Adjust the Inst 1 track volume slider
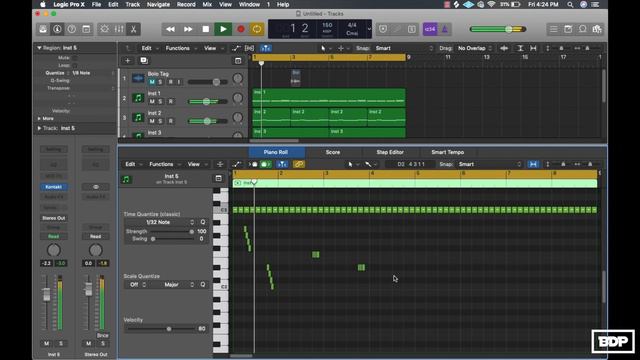 207,102
